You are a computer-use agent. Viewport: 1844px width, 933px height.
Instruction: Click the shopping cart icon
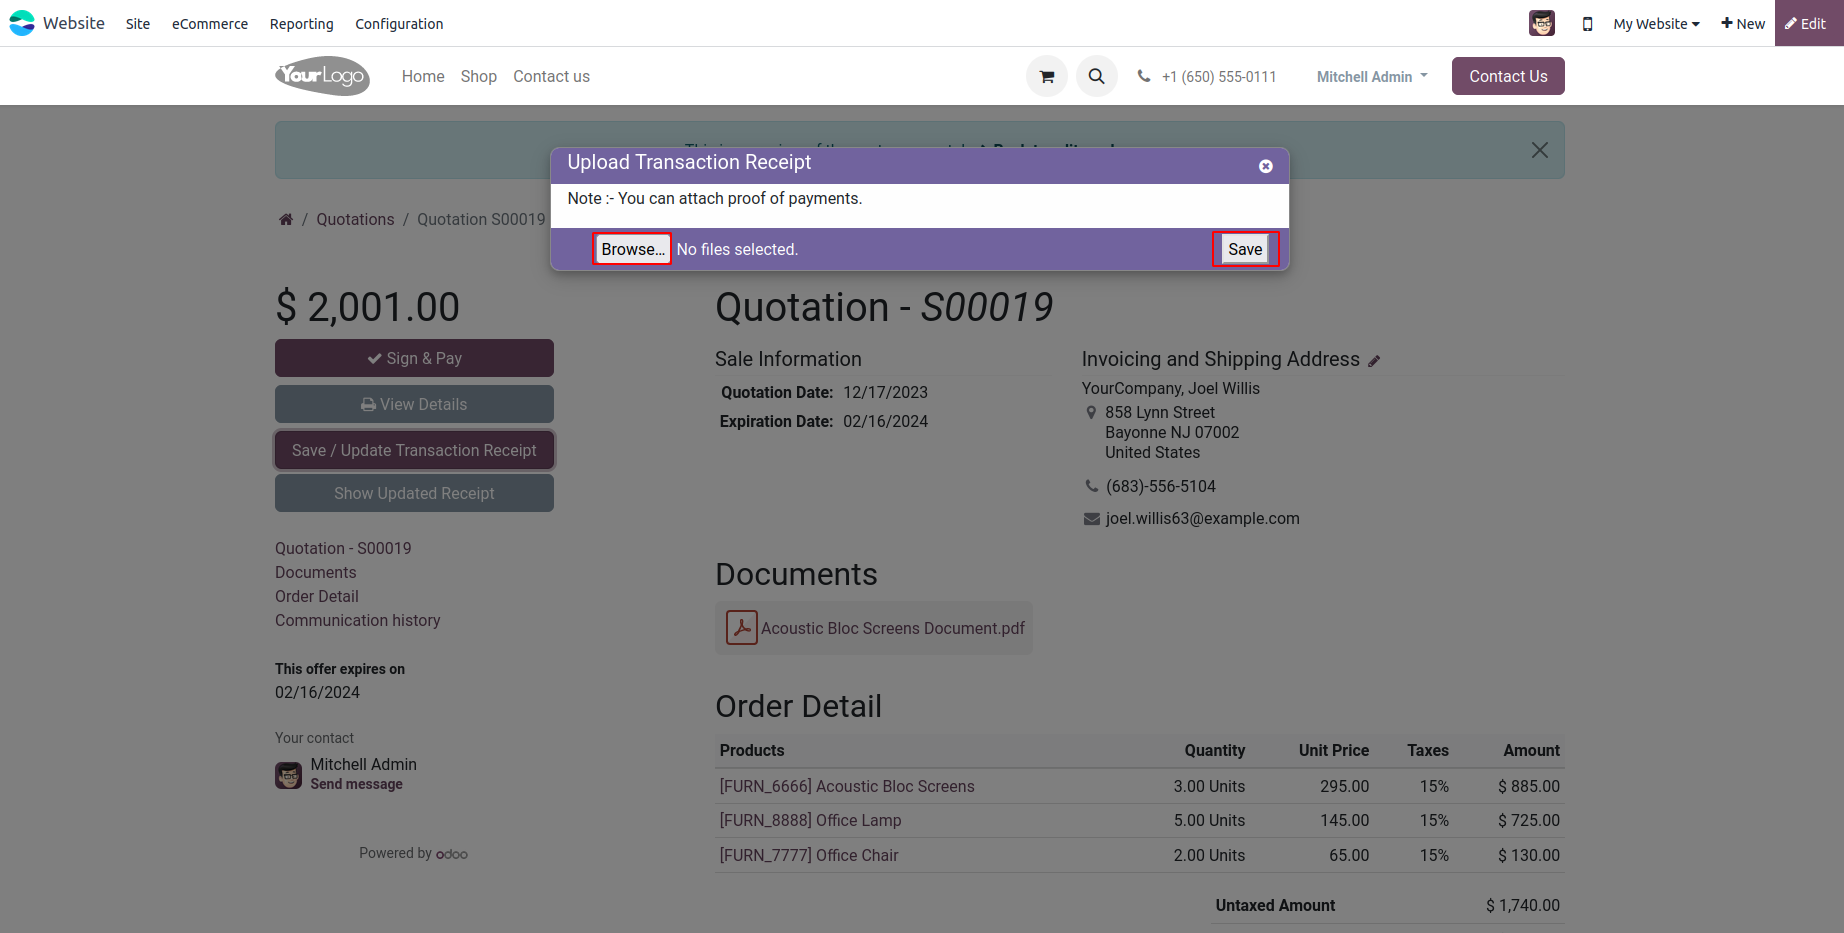(1046, 77)
